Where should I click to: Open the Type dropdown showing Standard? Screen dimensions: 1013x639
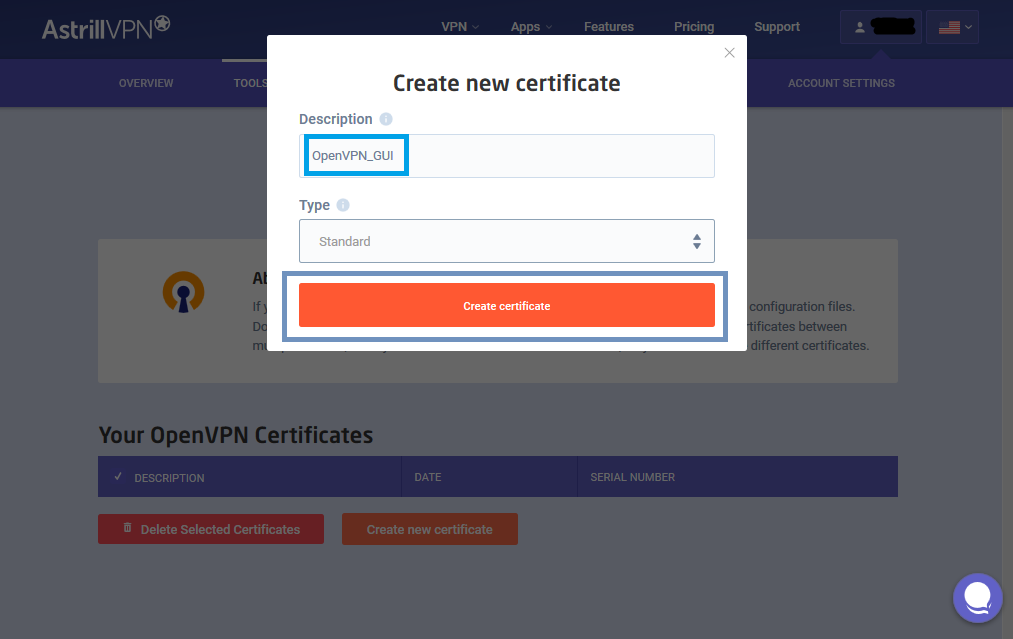[506, 241]
